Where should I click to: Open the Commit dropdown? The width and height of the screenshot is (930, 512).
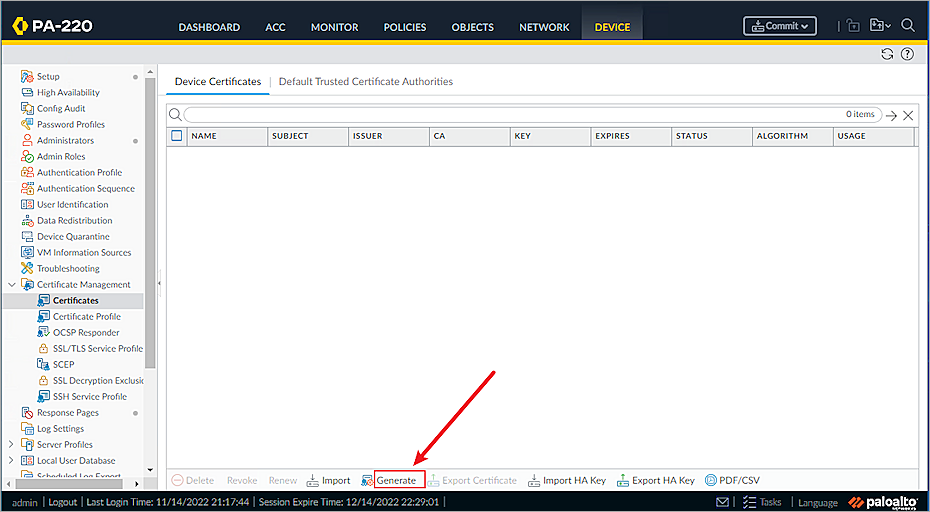[780, 26]
